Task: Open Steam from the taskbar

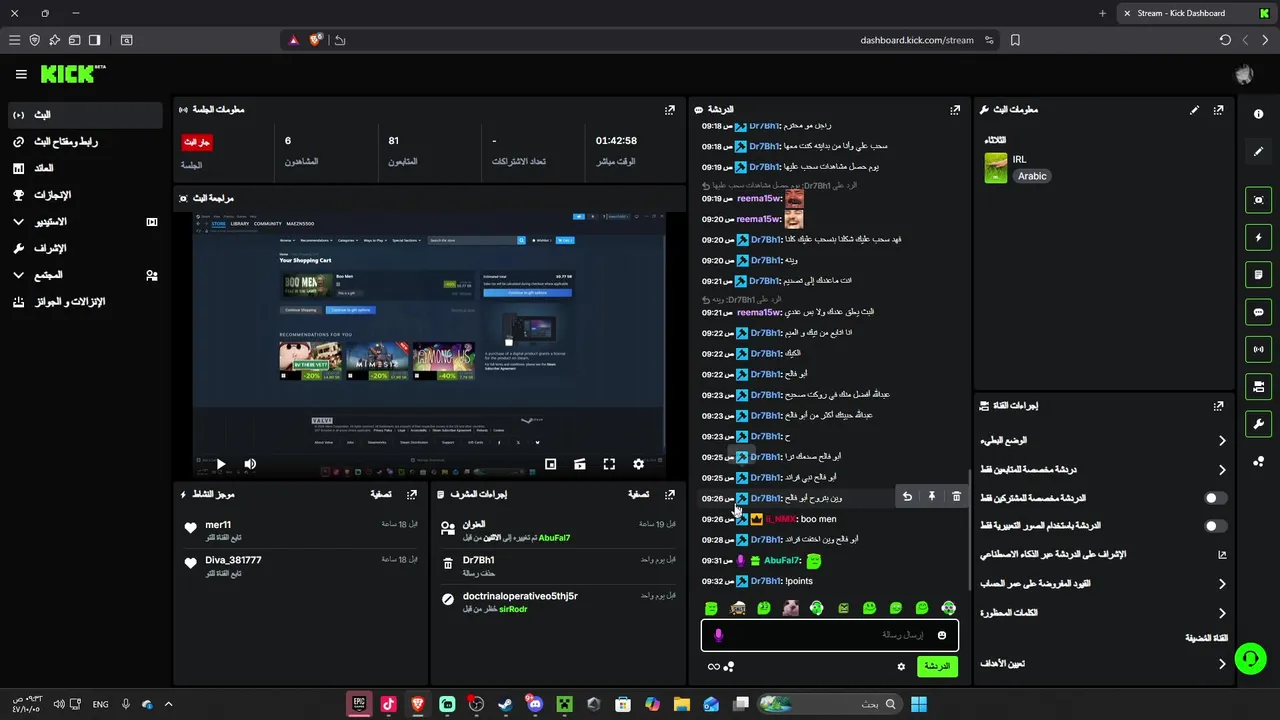Action: tap(506, 704)
